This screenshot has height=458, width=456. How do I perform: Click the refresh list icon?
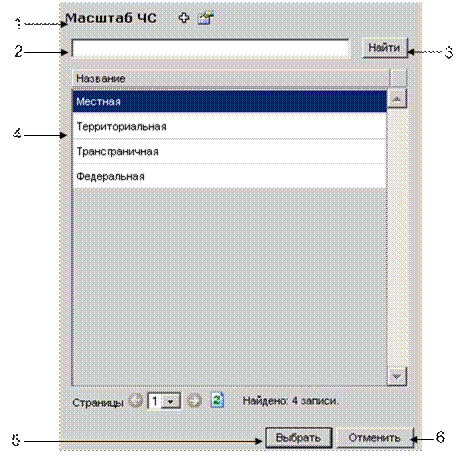[217, 400]
